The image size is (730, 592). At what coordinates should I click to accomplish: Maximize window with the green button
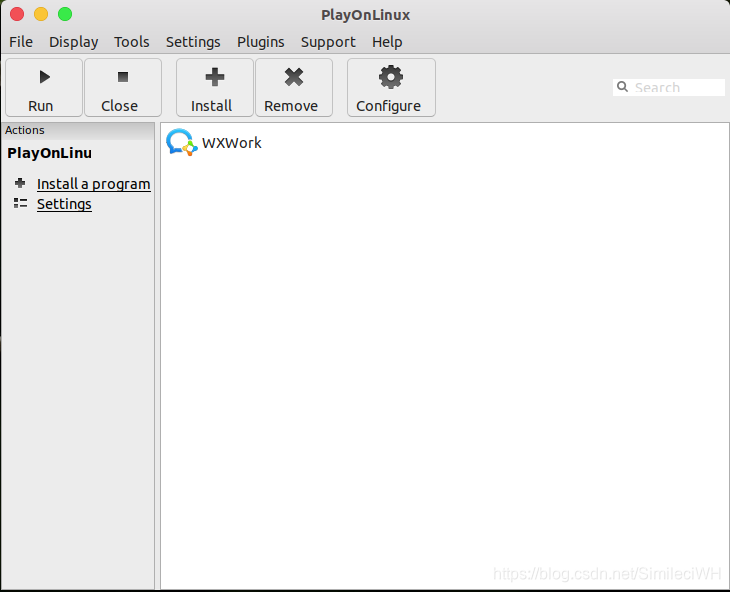click(x=65, y=14)
